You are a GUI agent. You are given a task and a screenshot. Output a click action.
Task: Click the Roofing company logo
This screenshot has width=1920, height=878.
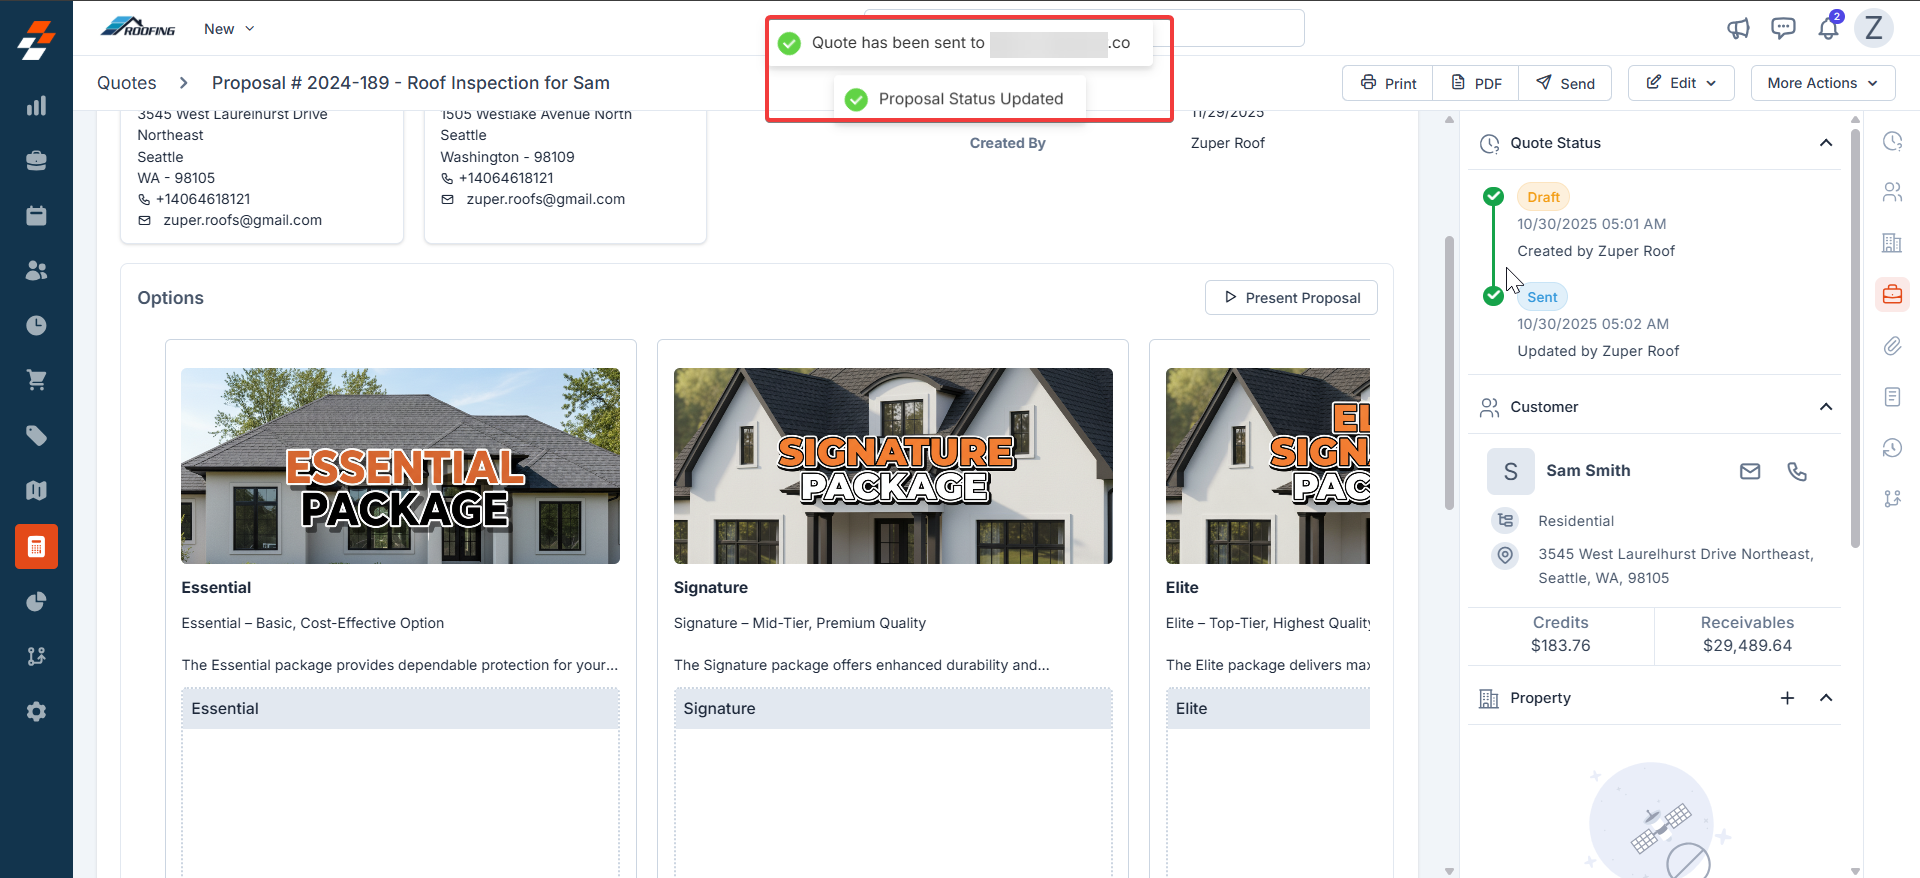click(138, 27)
